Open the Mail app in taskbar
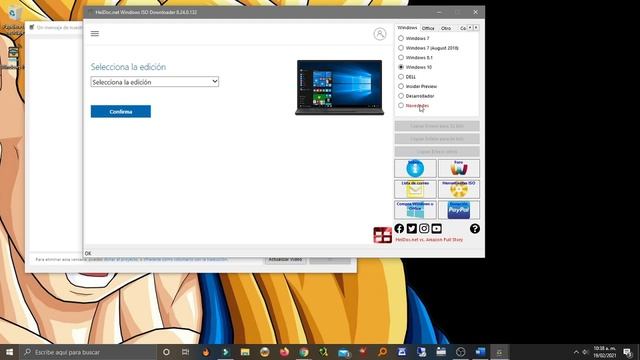640x360 pixels. click(x=344, y=352)
